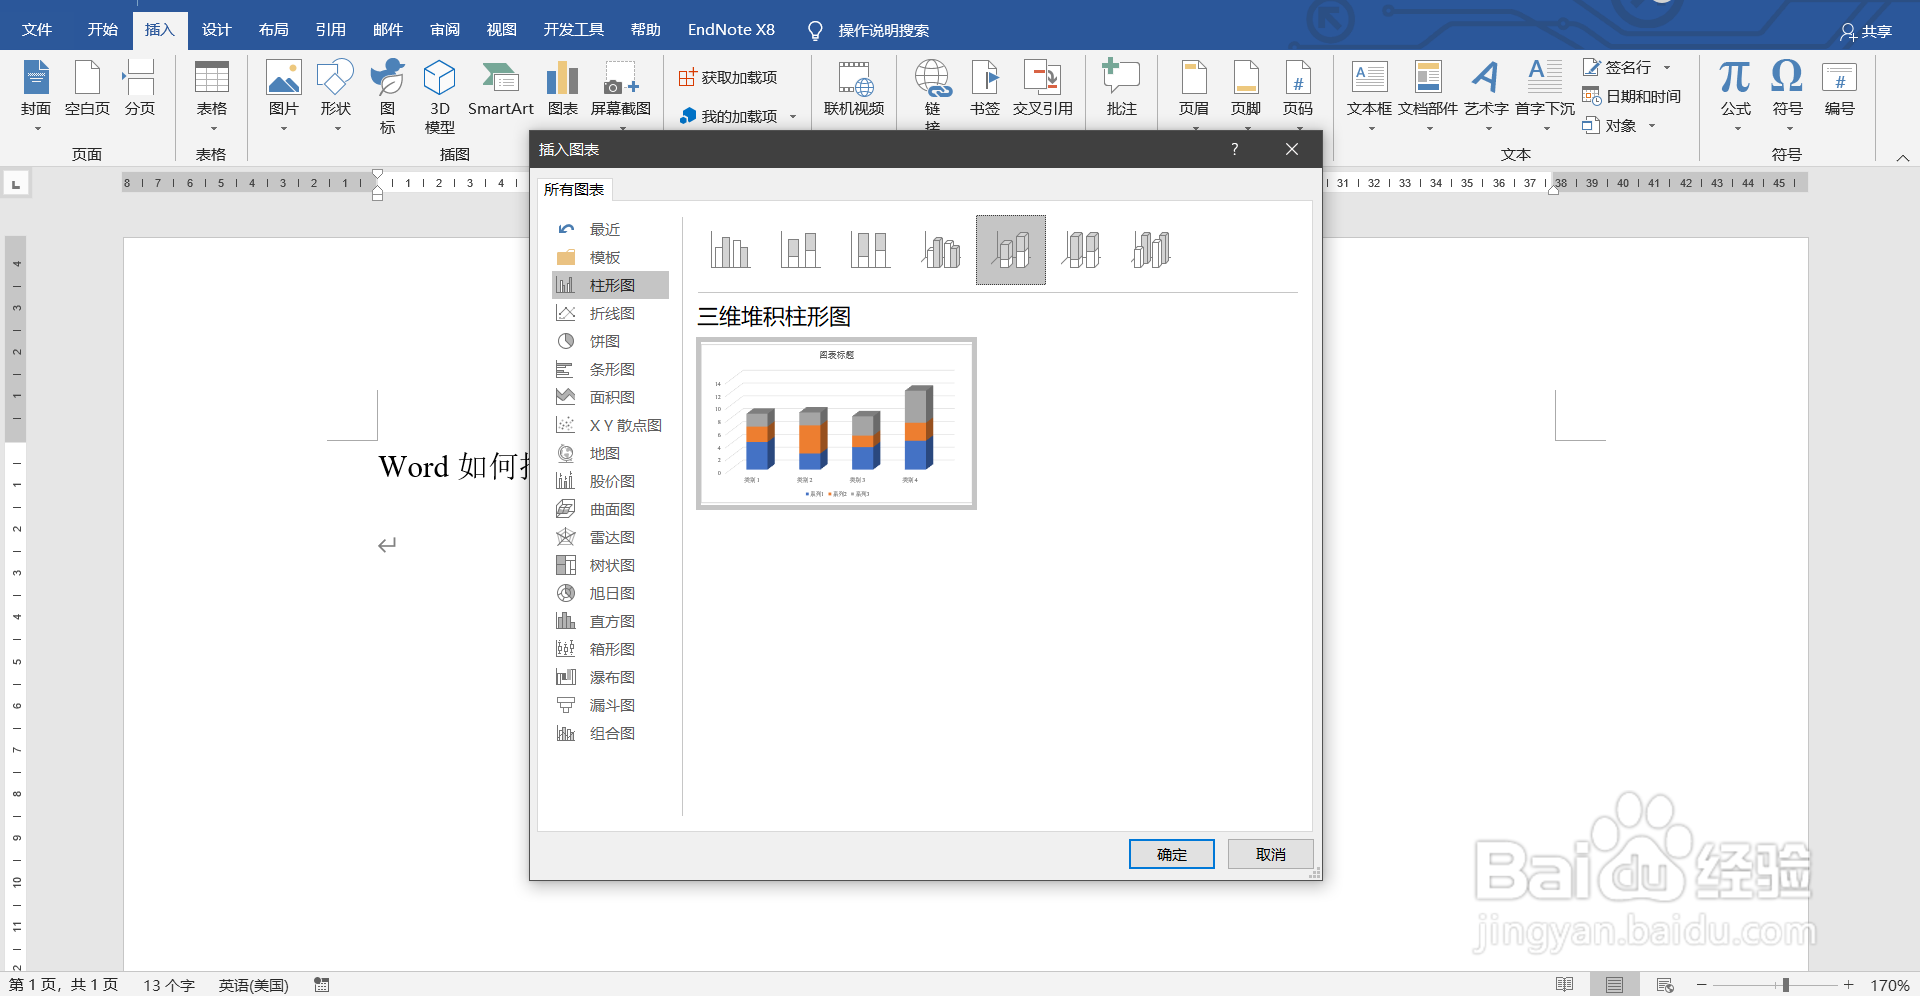
Task: Open the 公式 equation dropdown
Action: point(1735,96)
